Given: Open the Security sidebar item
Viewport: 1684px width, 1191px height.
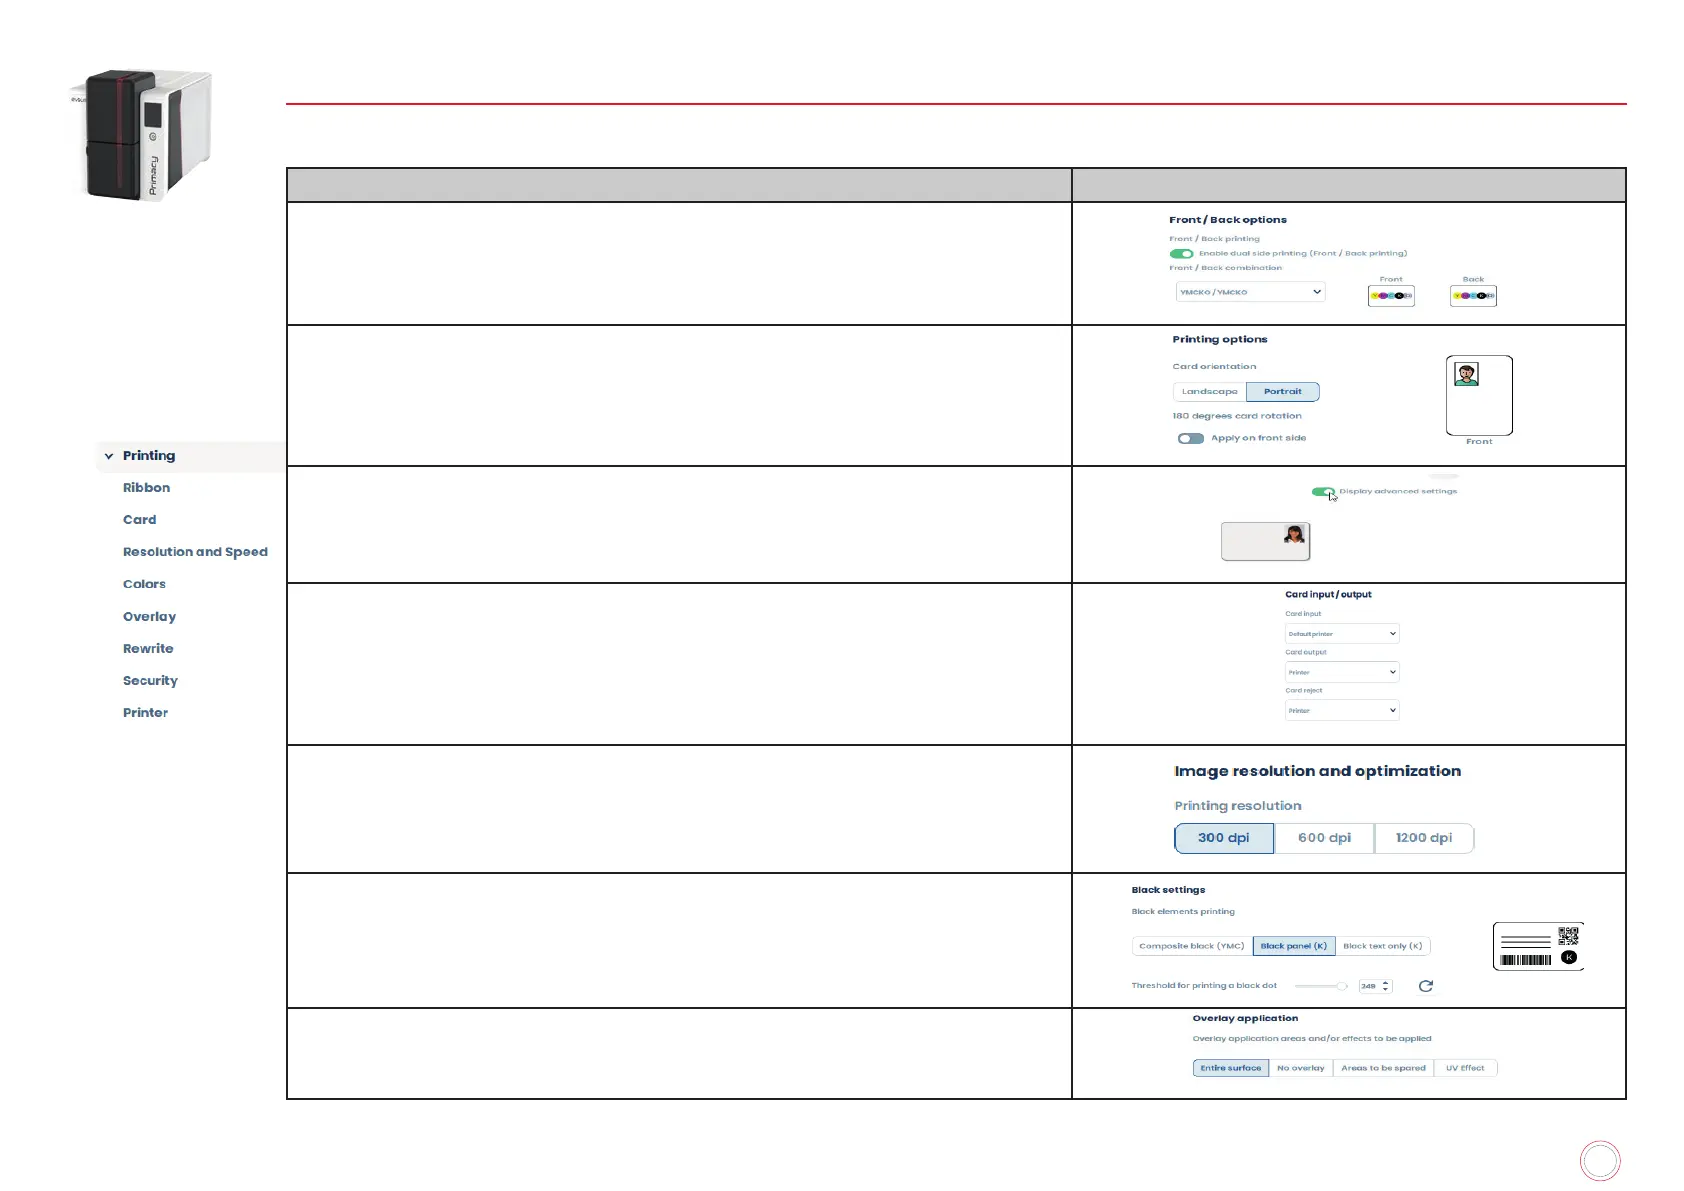Looking at the screenshot, I should (x=150, y=681).
